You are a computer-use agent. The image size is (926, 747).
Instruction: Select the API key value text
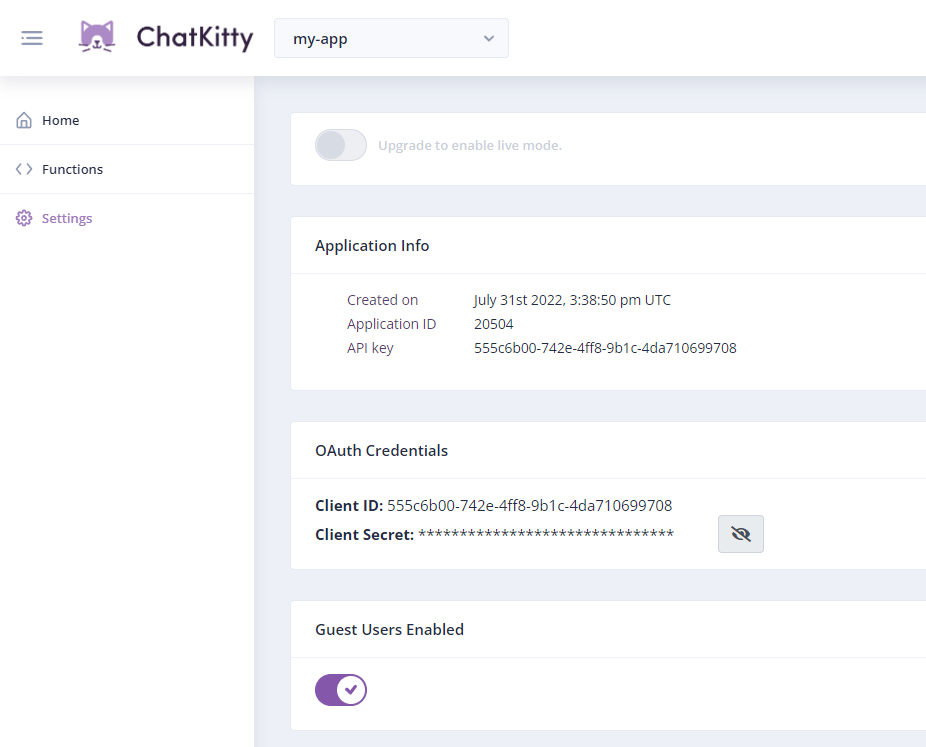pos(605,348)
